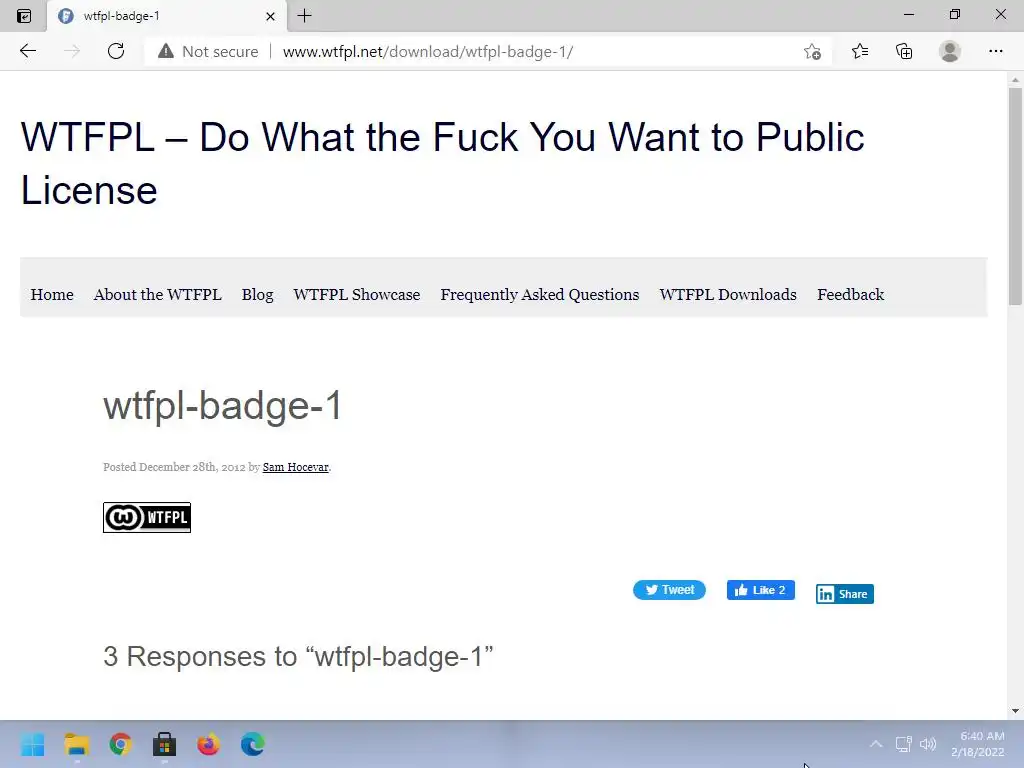Refresh the page with the reload icon
1024x768 pixels.
coord(116,51)
